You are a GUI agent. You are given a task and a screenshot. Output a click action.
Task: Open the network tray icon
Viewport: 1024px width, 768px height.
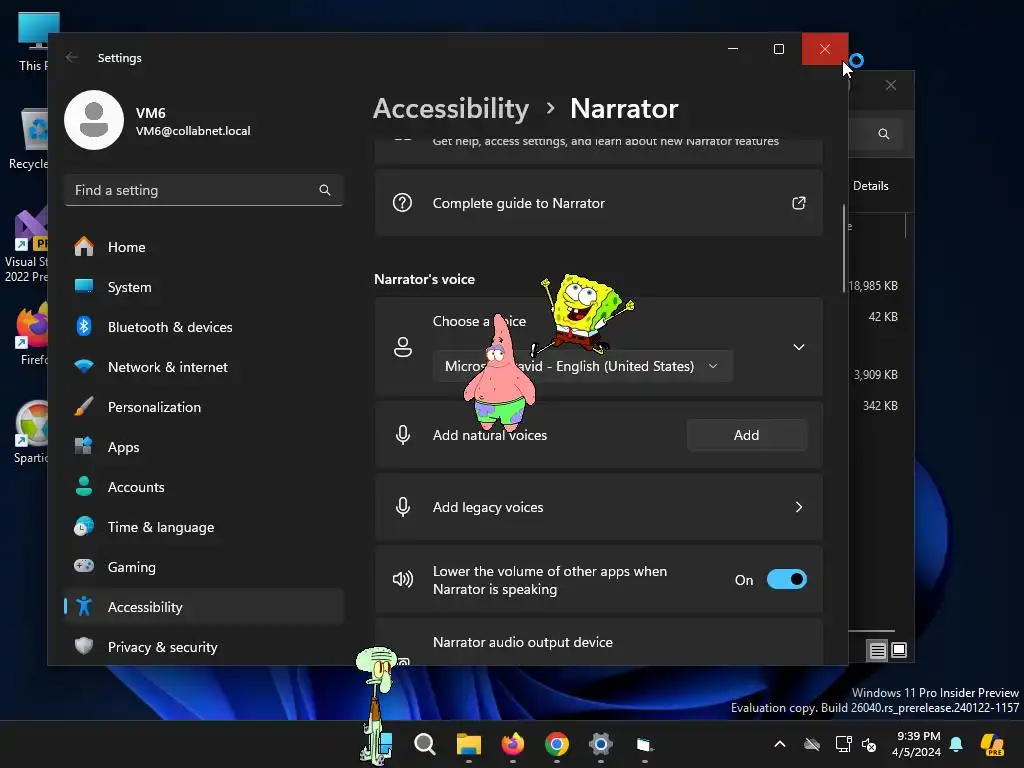coord(843,744)
